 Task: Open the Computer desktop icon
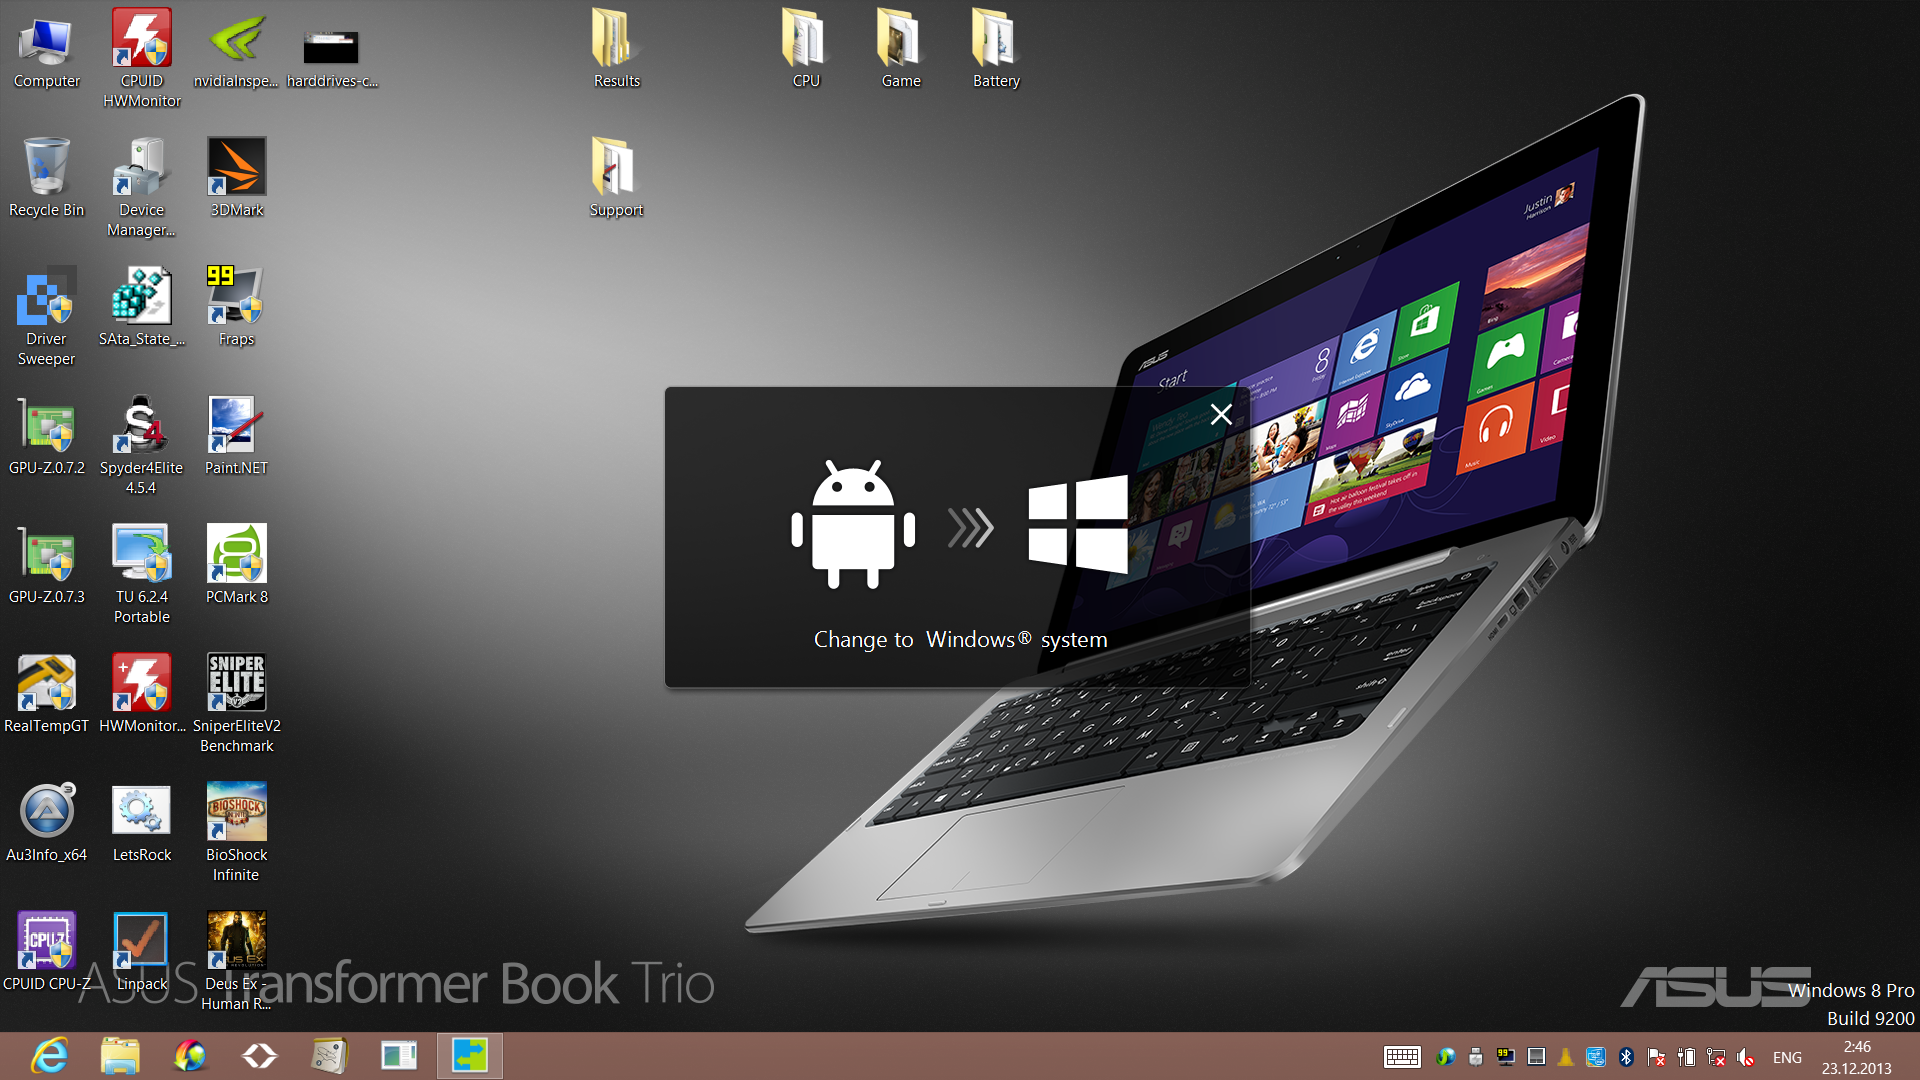click(x=46, y=52)
